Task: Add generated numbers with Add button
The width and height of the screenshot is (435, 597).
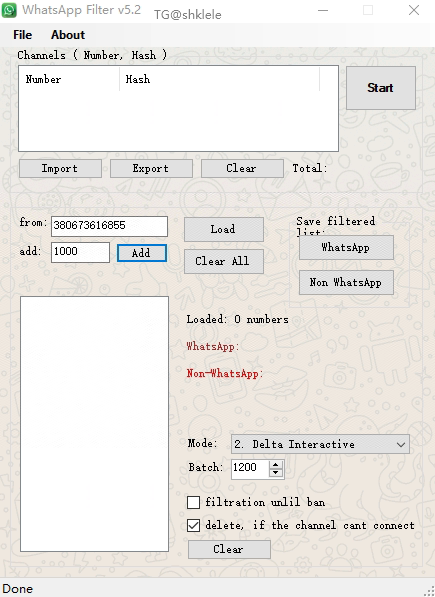Action: coord(142,253)
